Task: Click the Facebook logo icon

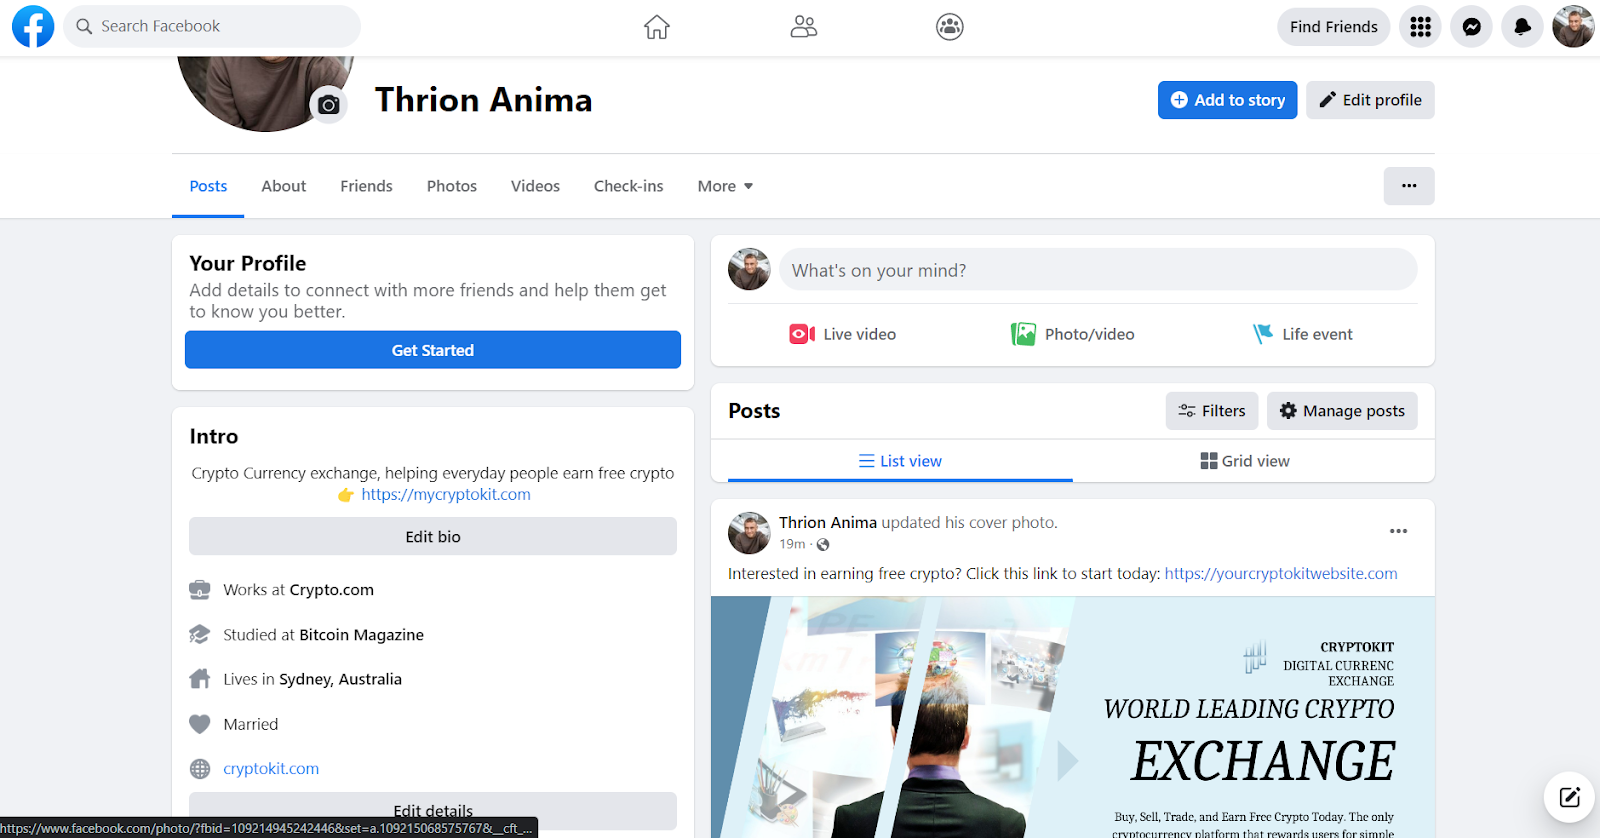Action: pyautogui.click(x=33, y=27)
